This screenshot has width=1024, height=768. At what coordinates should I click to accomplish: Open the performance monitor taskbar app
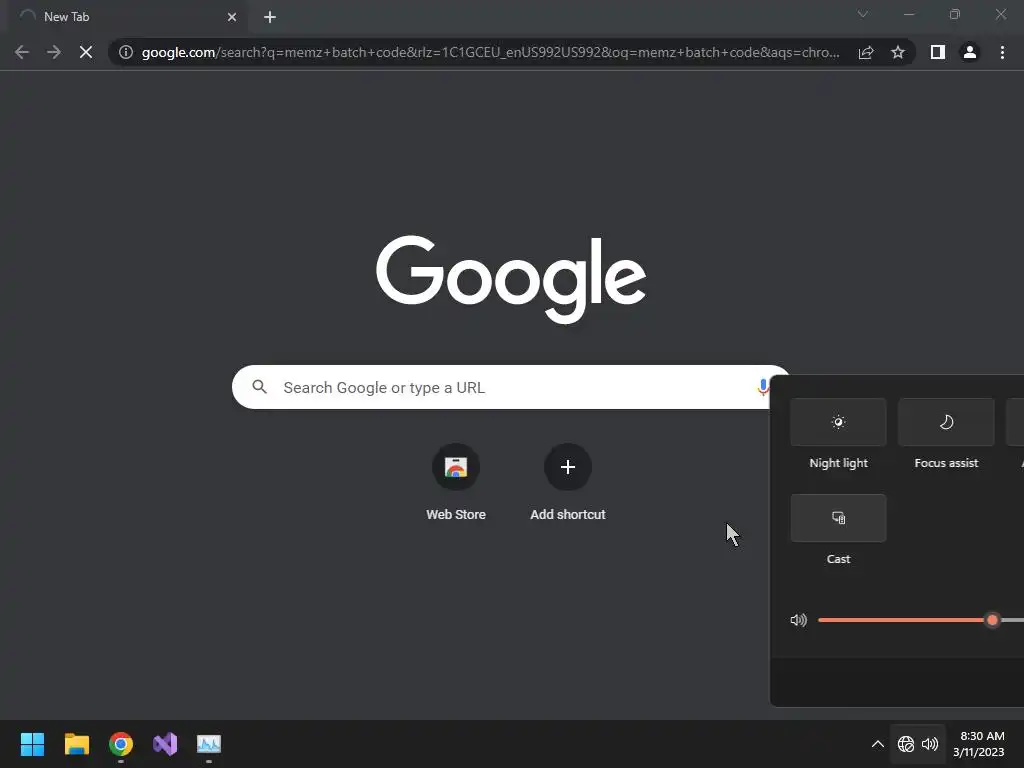click(x=209, y=744)
